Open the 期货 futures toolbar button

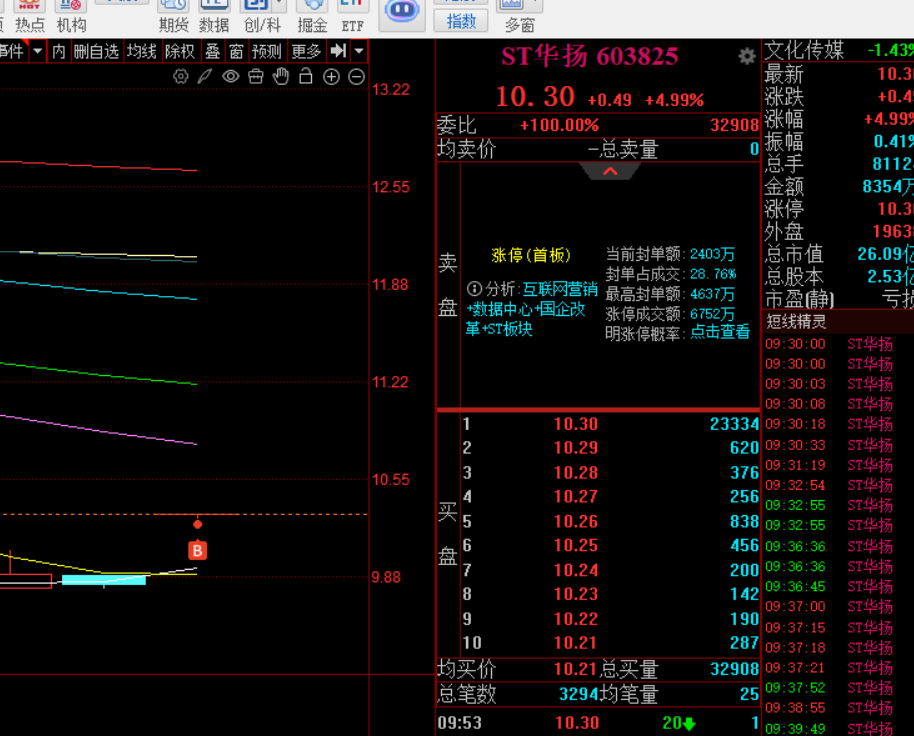coord(173,16)
